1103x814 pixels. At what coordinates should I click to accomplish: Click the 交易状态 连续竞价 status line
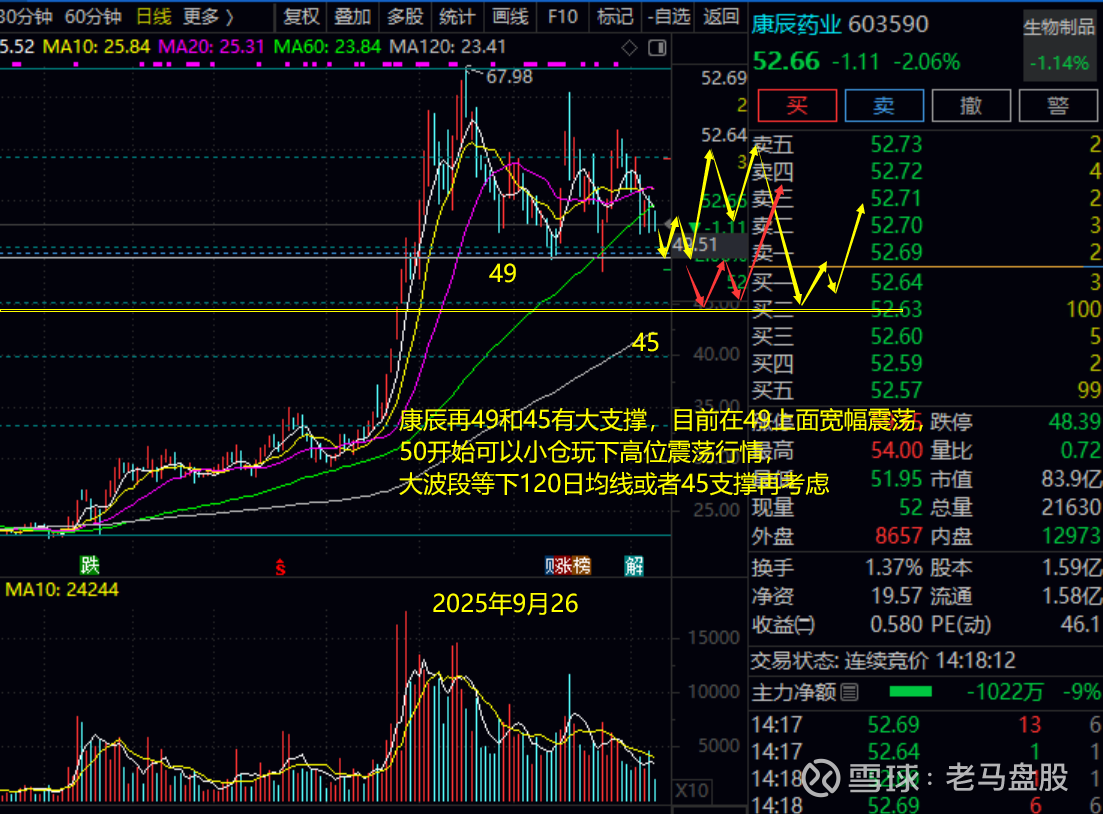(884, 661)
